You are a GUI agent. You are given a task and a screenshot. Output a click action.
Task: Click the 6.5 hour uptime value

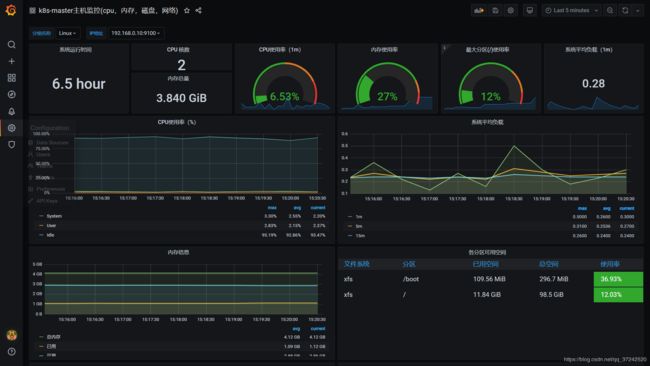[78, 84]
